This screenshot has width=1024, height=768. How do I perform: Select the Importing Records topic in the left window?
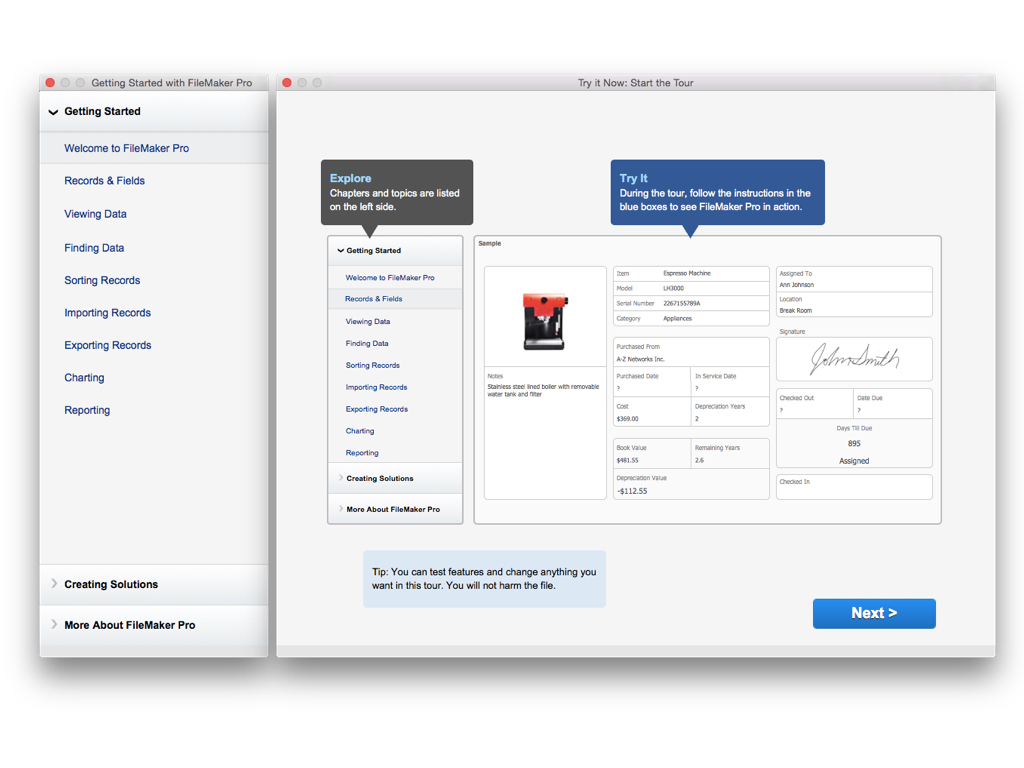(107, 313)
